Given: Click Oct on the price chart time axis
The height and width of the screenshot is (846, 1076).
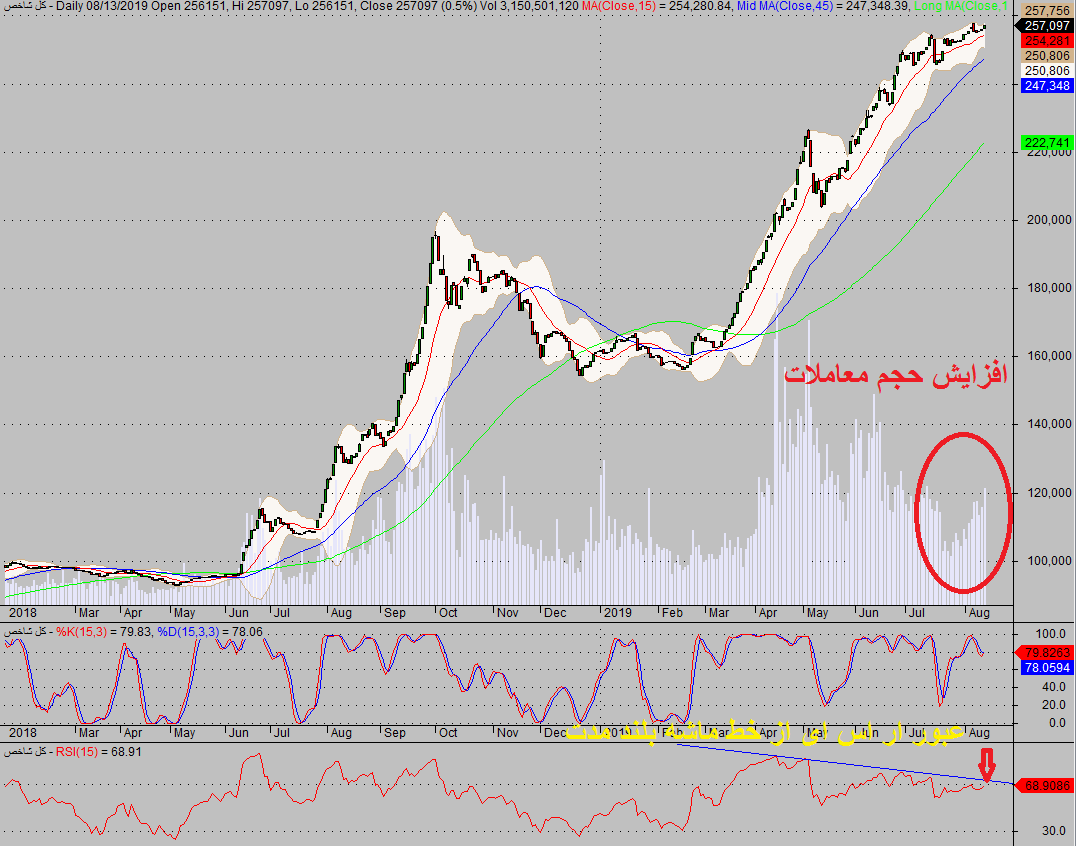Looking at the screenshot, I should 448,613.
